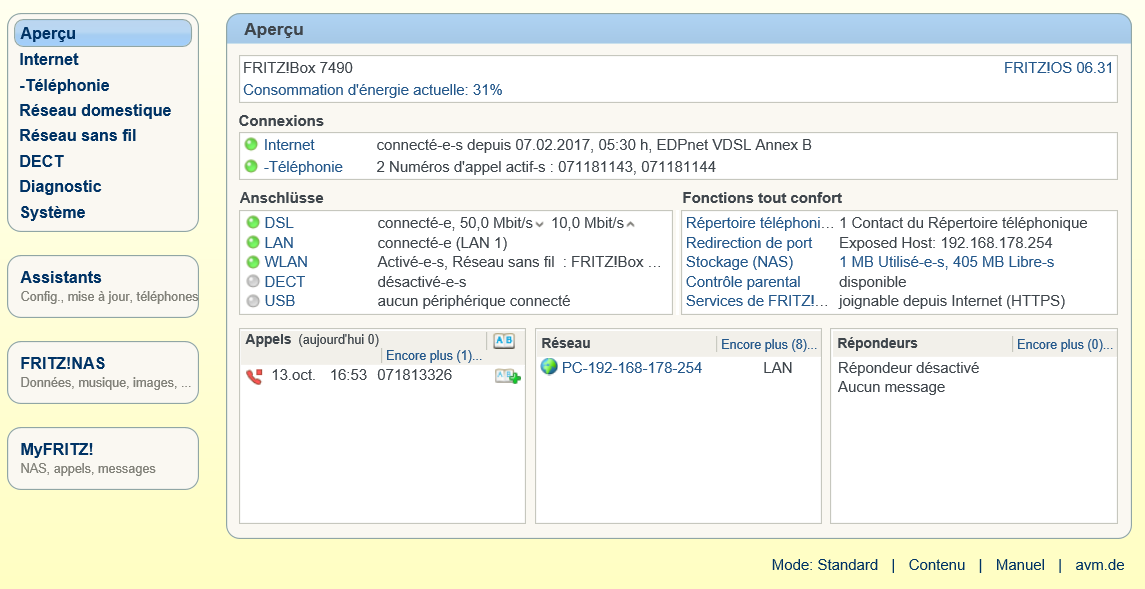Click FRITZ!Box 7490 model name
1145x589 pixels.
[298, 68]
